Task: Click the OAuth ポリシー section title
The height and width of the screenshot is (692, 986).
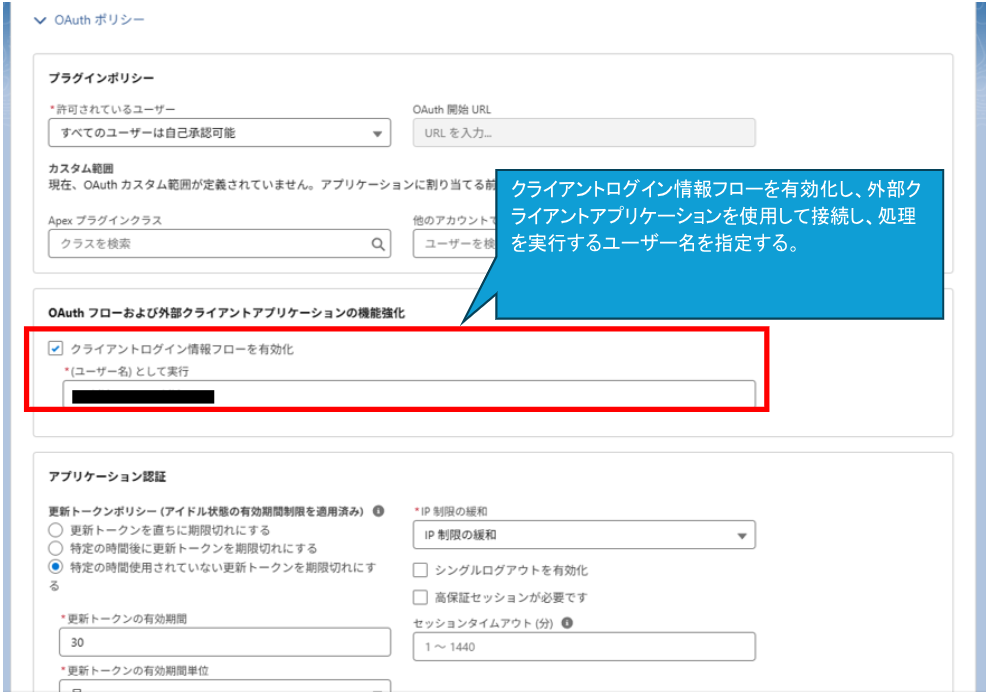Action: click(x=99, y=20)
